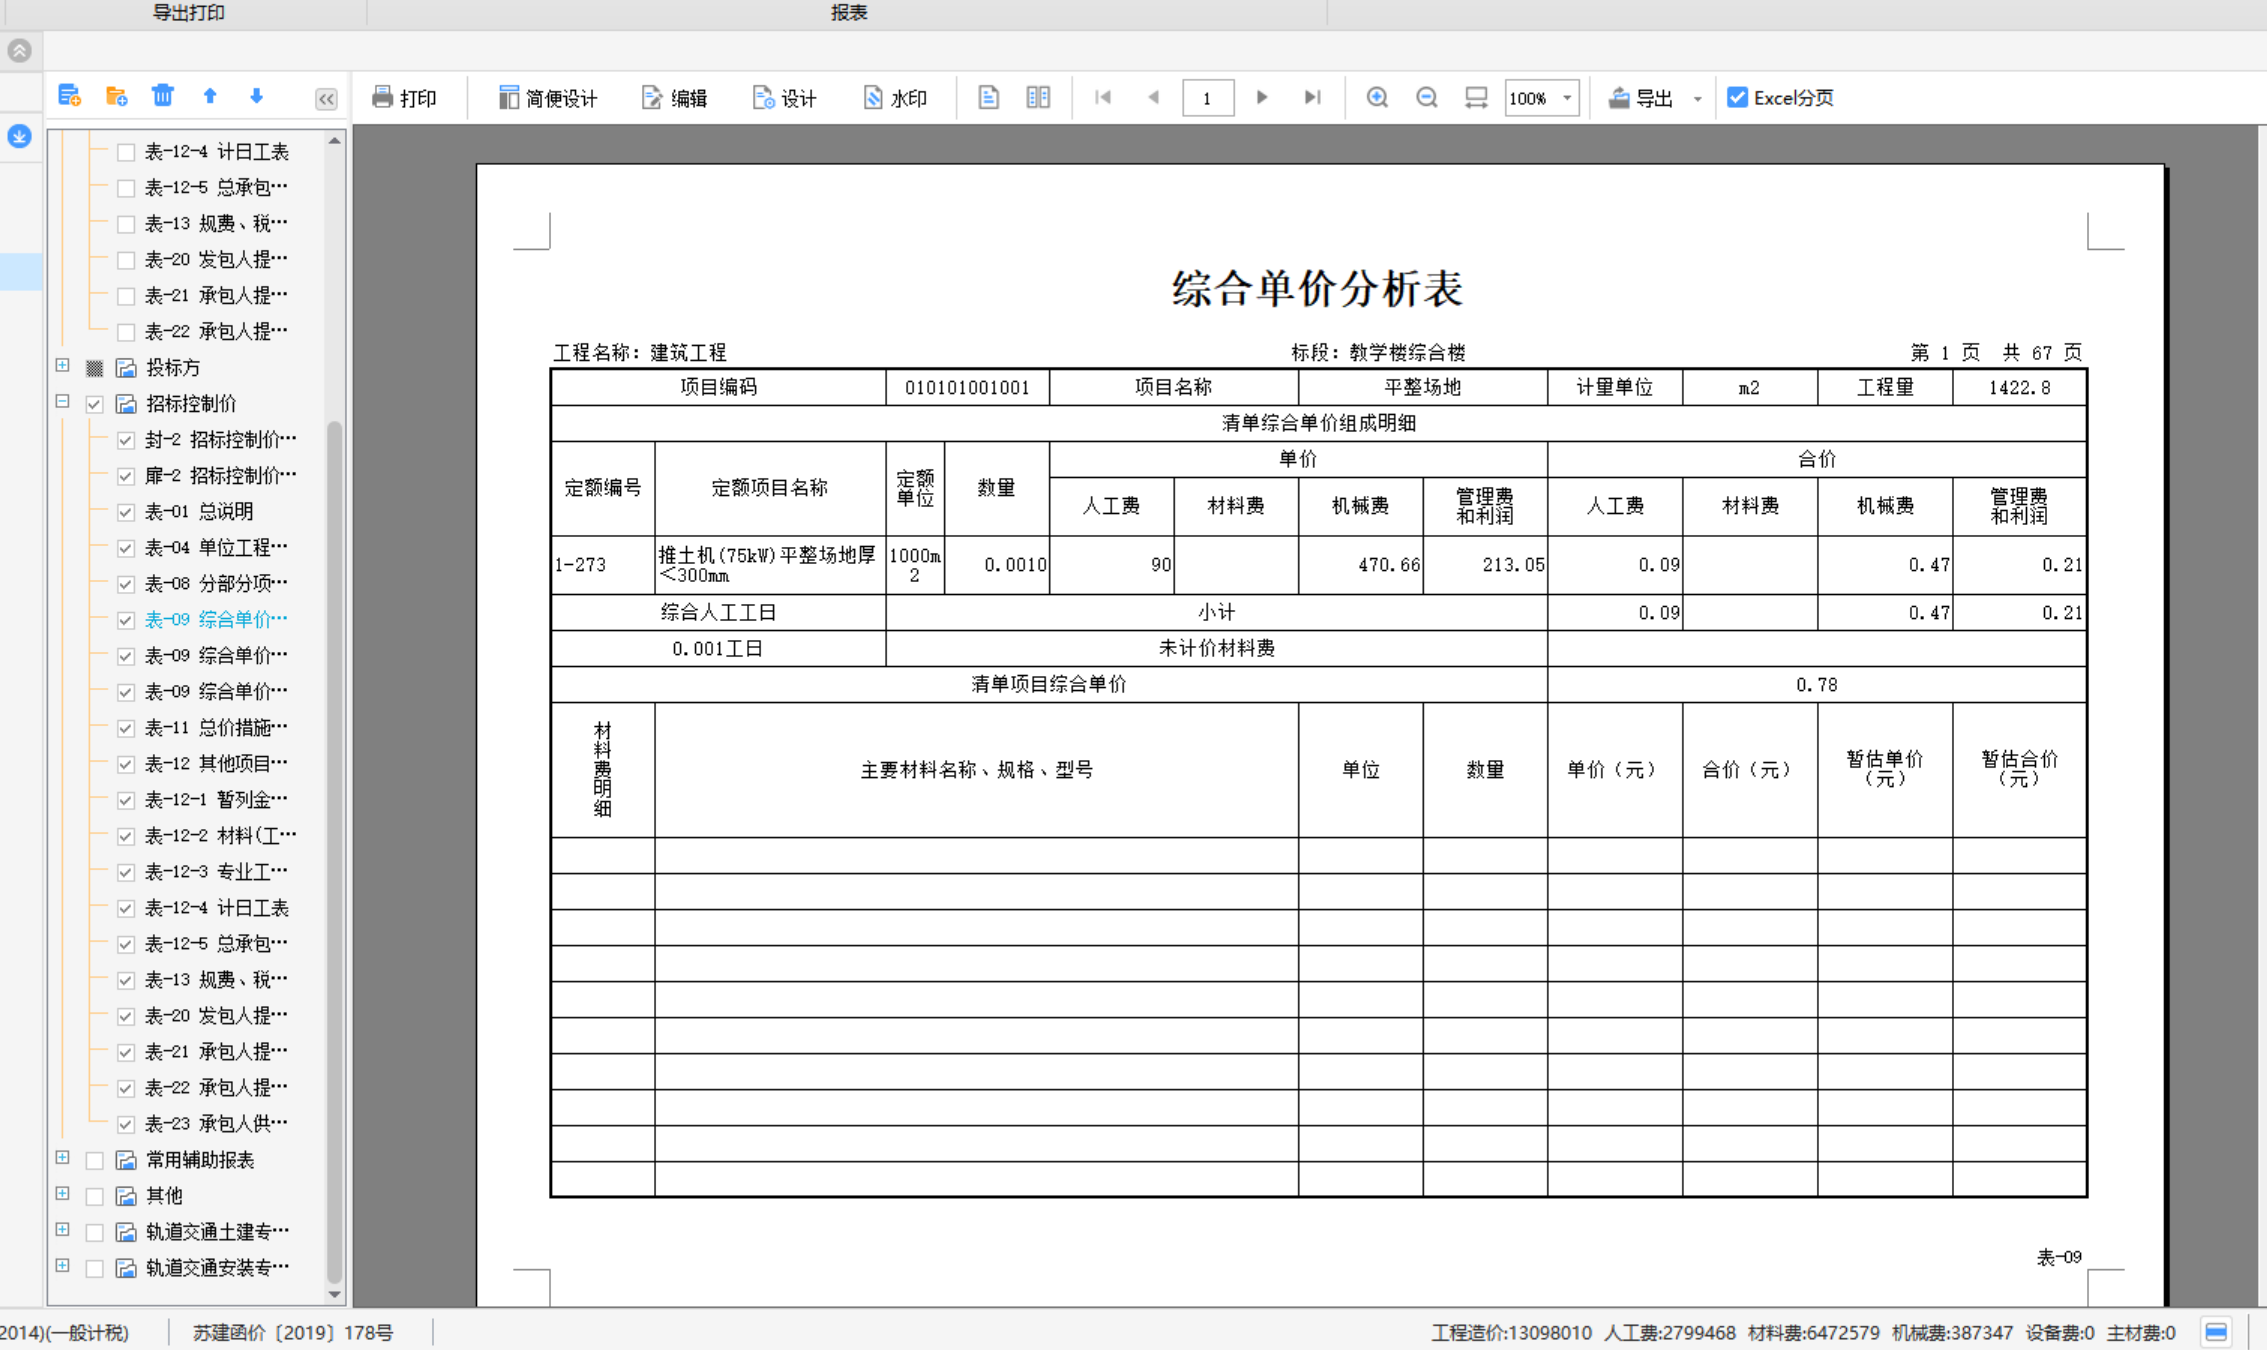Viewport: 2267px width, 1350px height.
Task: Check the 常用辅助报表 checkbox
Action: 94,1160
